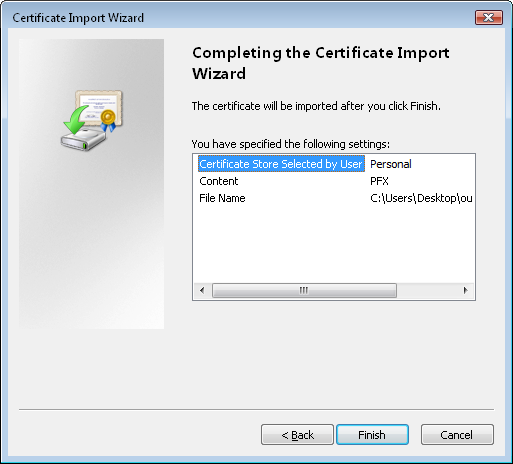Click the Finish button to import
Viewport: 513px width, 464px height.
click(372, 435)
